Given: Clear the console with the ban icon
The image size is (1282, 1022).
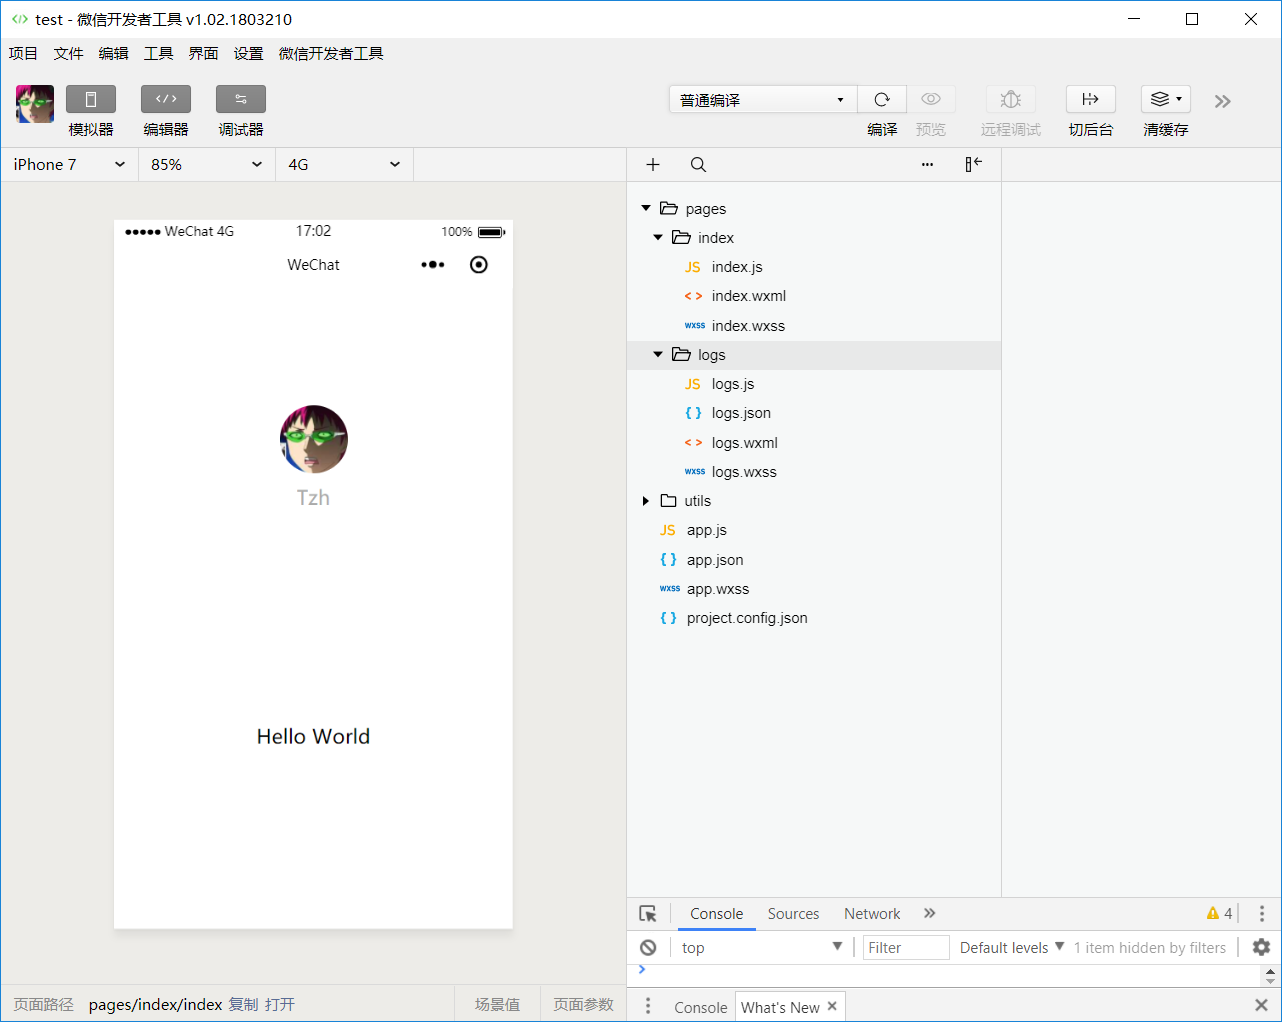Looking at the screenshot, I should click(648, 947).
